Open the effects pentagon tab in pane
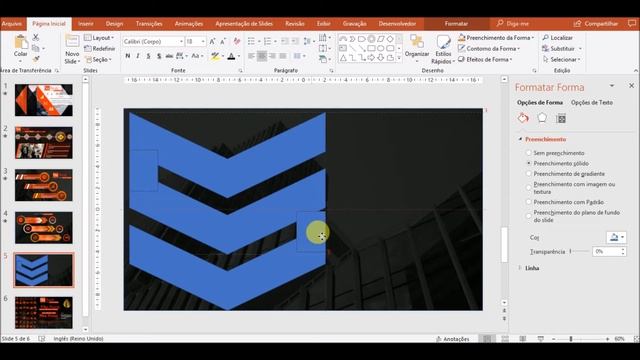Viewport: 640px width, 360px height. (542, 118)
